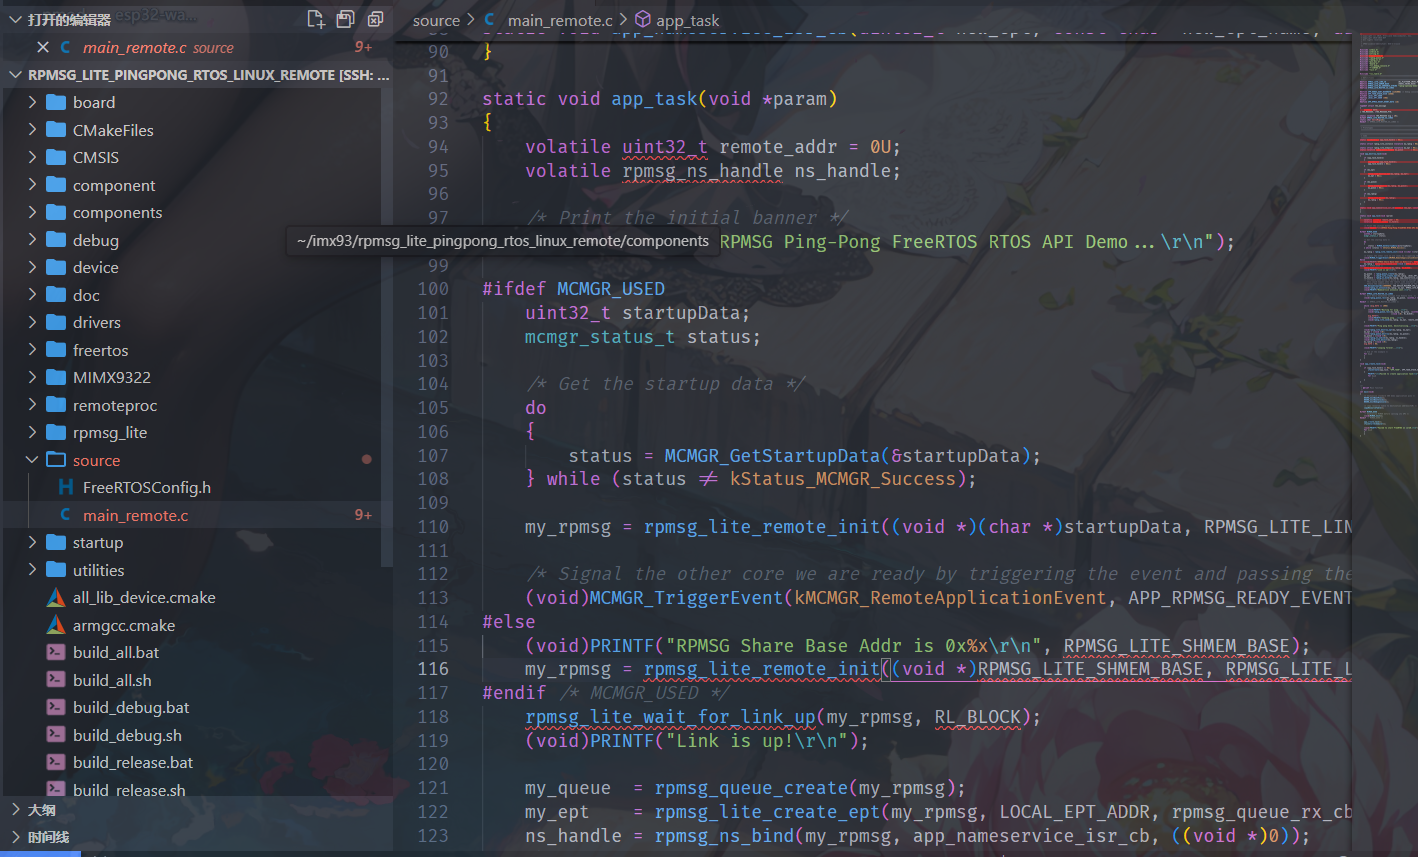Open all_lib_device.cmake file

point(144,597)
